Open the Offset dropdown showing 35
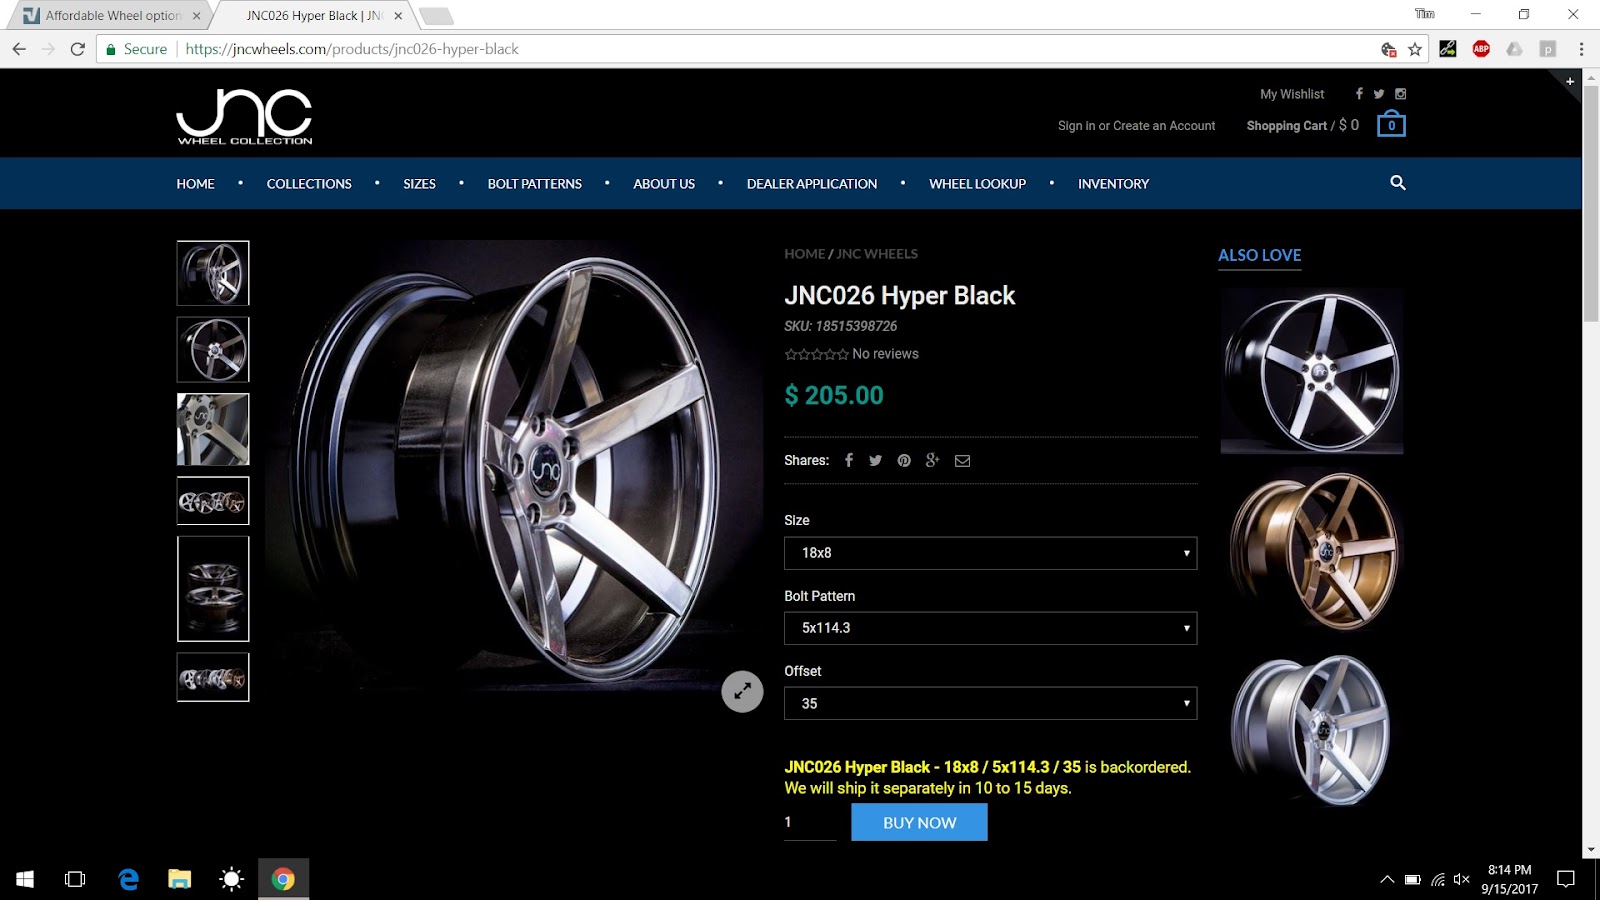 tap(990, 703)
